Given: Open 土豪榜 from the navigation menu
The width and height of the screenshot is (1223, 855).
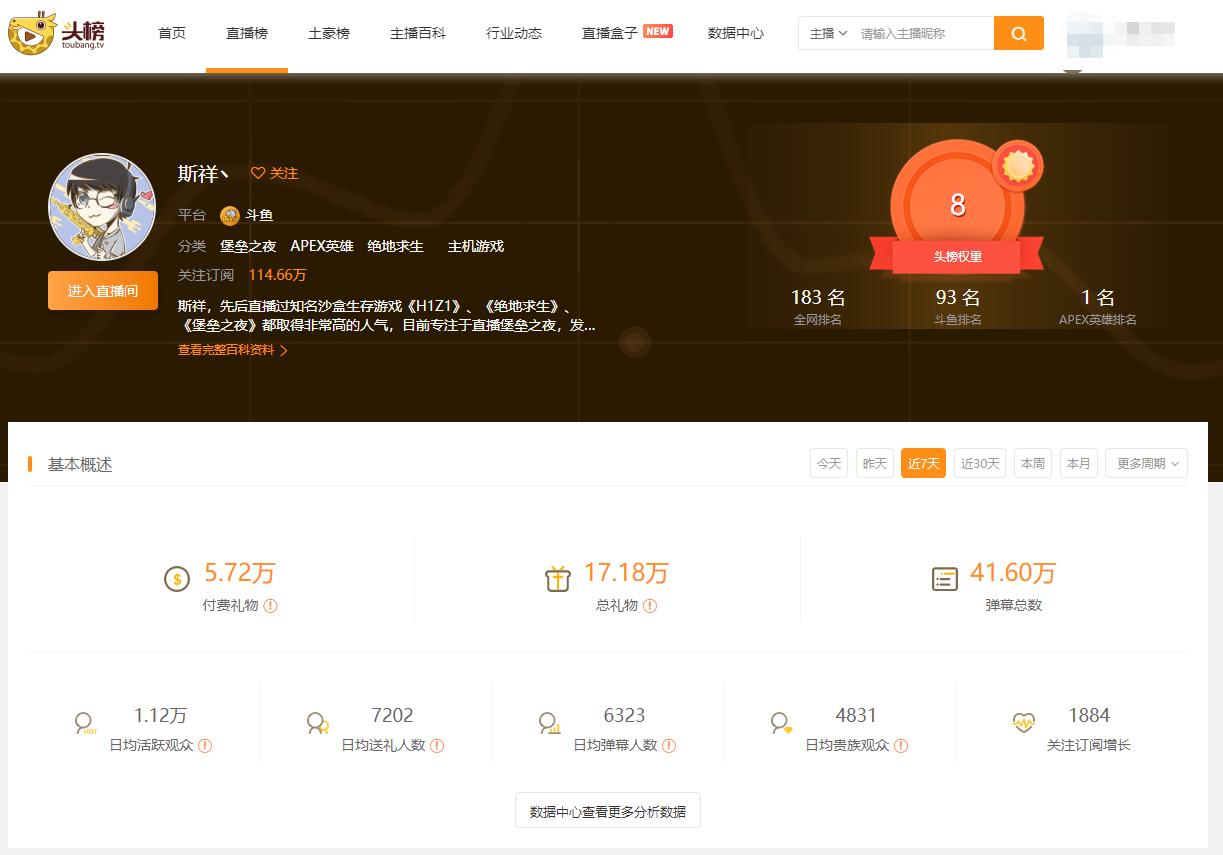Looking at the screenshot, I should (328, 32).
